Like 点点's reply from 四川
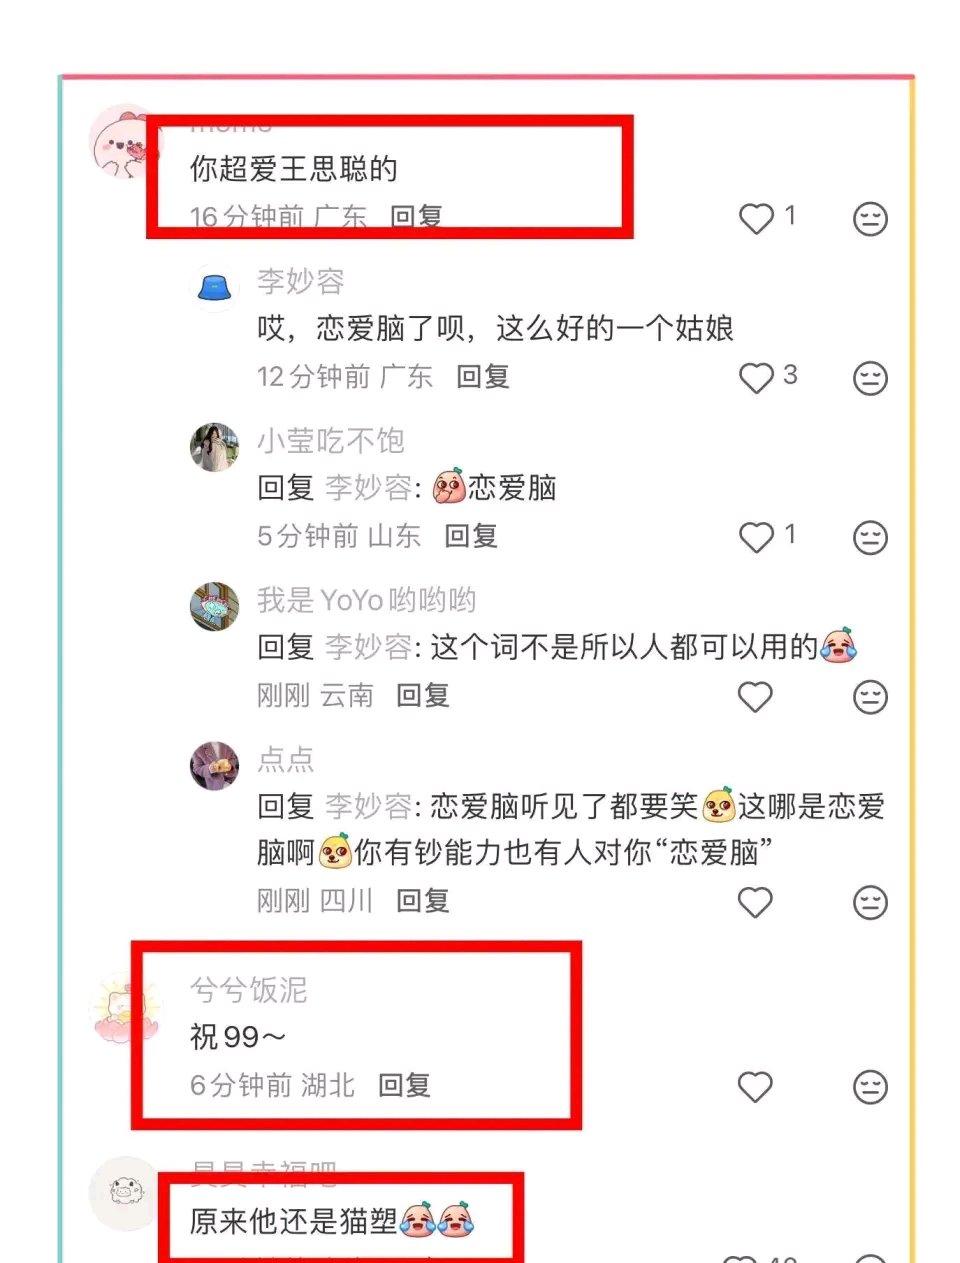The width and height of the screenshot is (960, 1263). (x=755, y=902)
